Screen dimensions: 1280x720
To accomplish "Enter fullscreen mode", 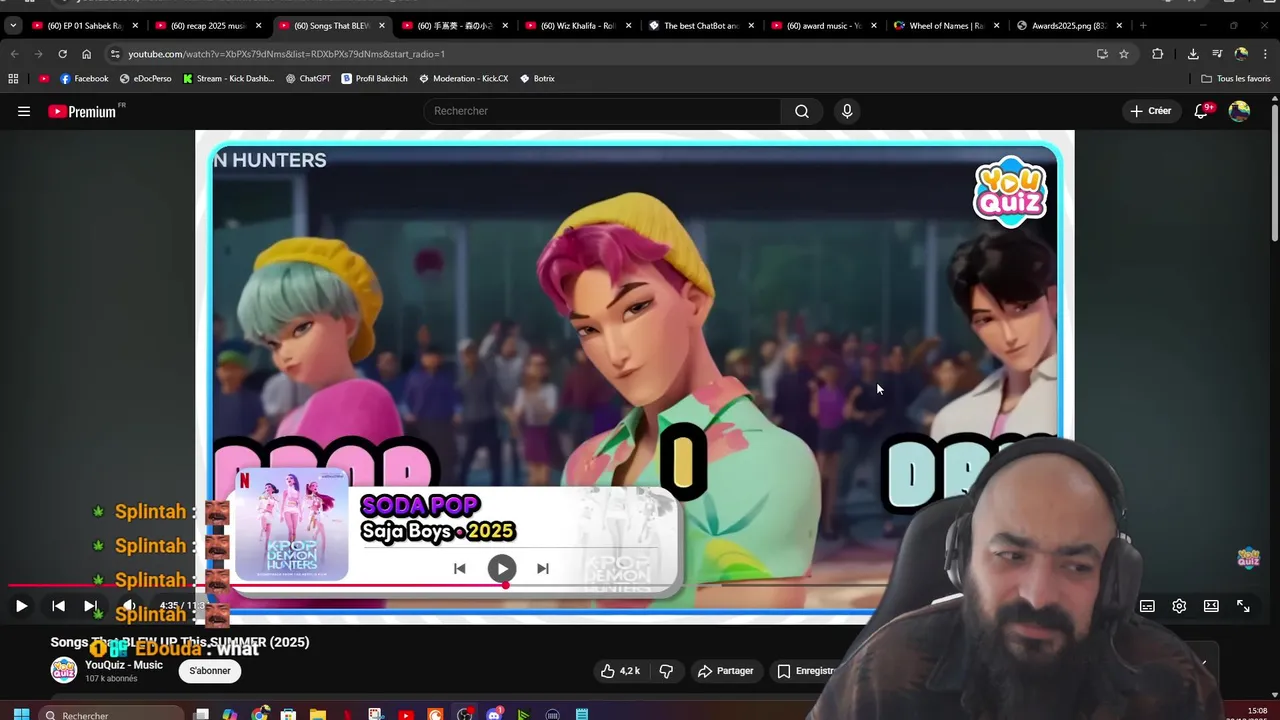I will coord(1243,606).
